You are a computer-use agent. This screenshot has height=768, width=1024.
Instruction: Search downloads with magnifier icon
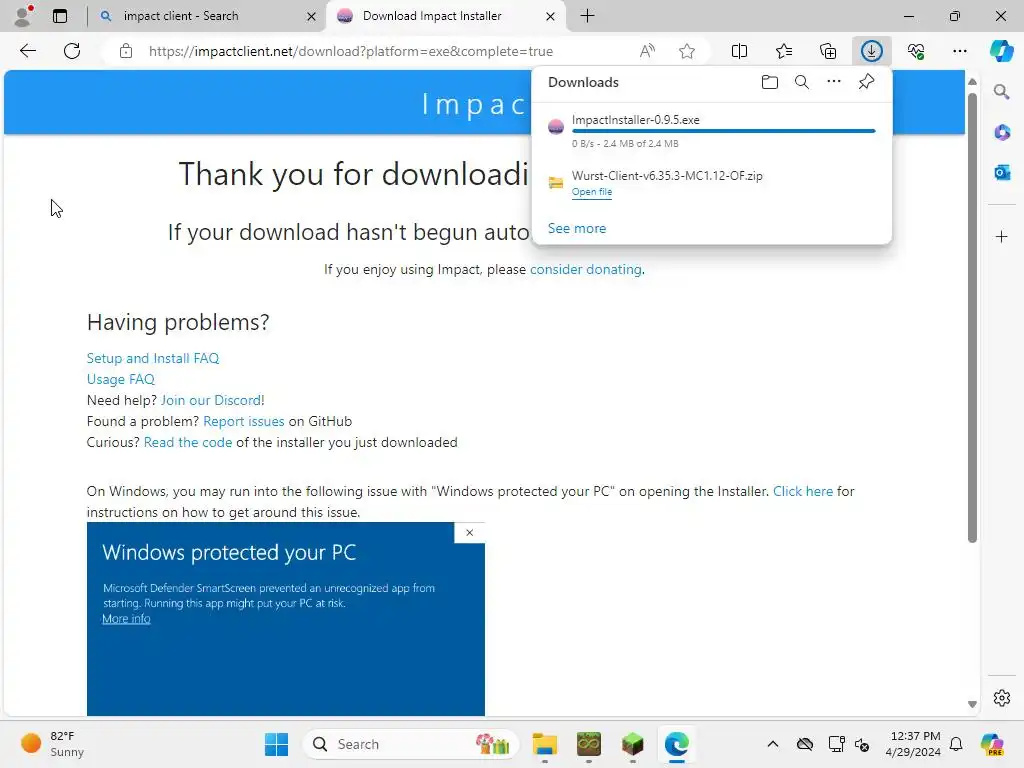tap(802, 82)
